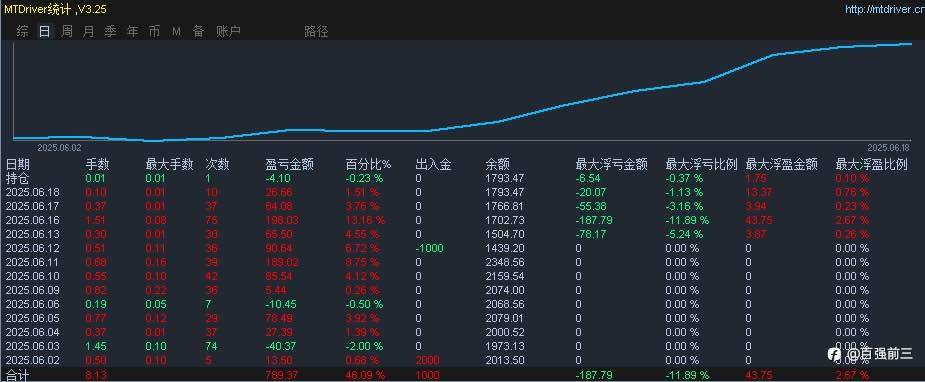Click the 次数 column header
The height and width of the screenshot is (382, 925).
[217, 164]
